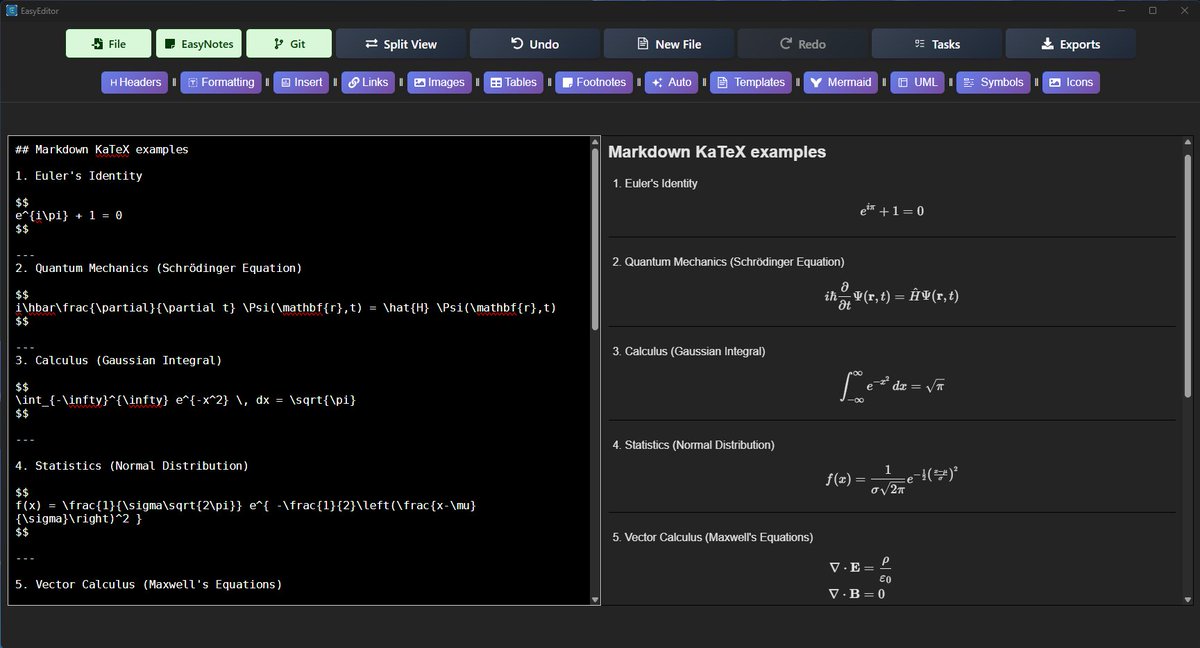Viewport: 1200px width, 648px height.
Task: Click the \int Gaussian source line in editor
Action: [x=186, y=400]
